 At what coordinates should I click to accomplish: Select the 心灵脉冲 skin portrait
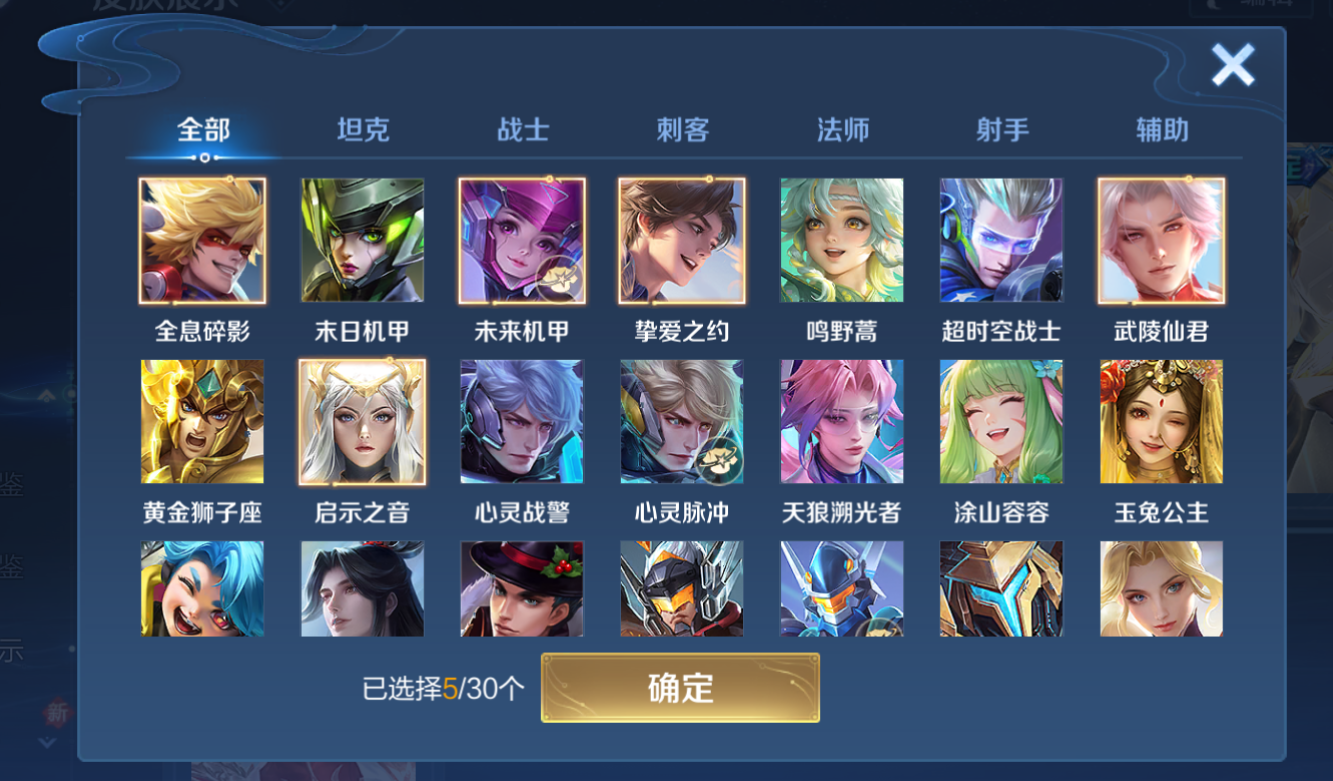682,422
